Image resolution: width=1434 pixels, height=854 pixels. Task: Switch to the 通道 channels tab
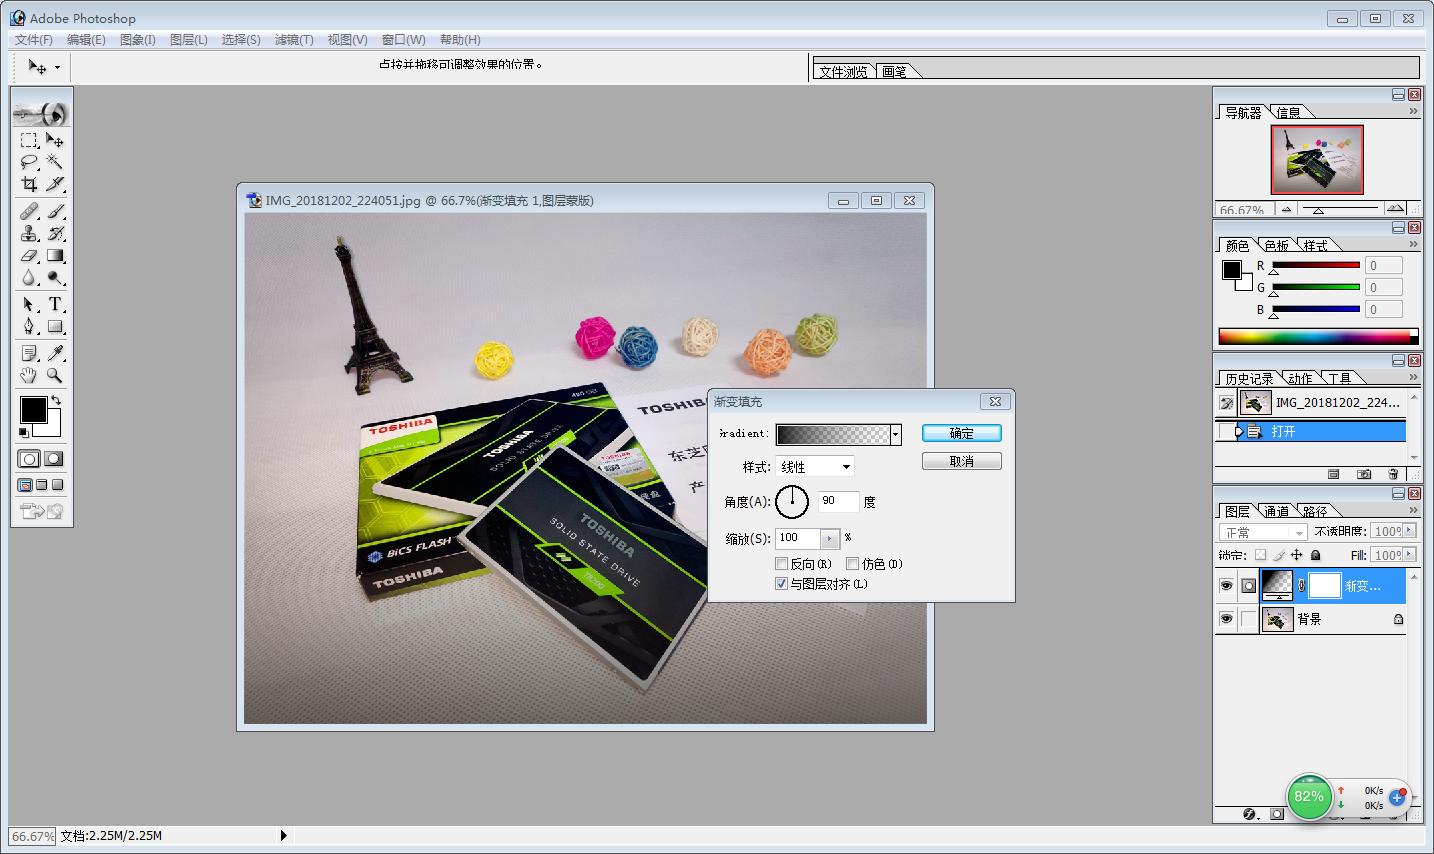click(x=1276, y=511)
